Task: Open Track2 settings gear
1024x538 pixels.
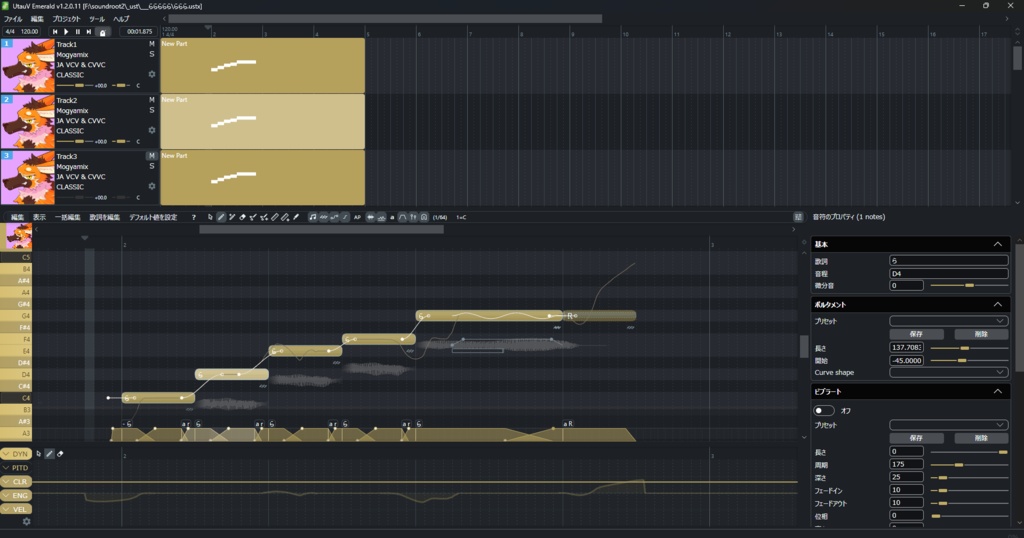Action: tap(152, 131)
